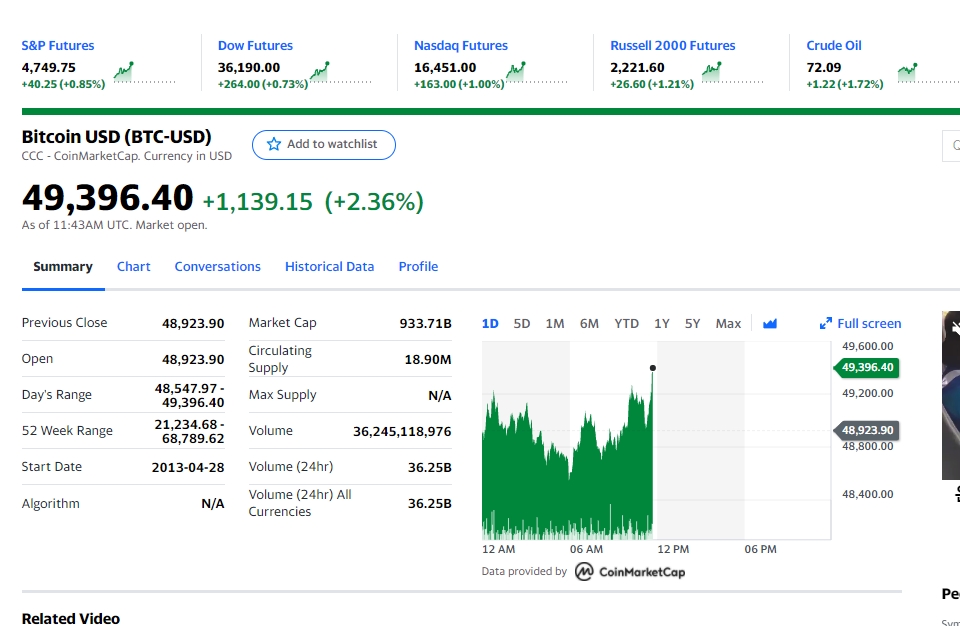
Task: Click the Volume value 36,245,118,976
Action: [402, 431]
